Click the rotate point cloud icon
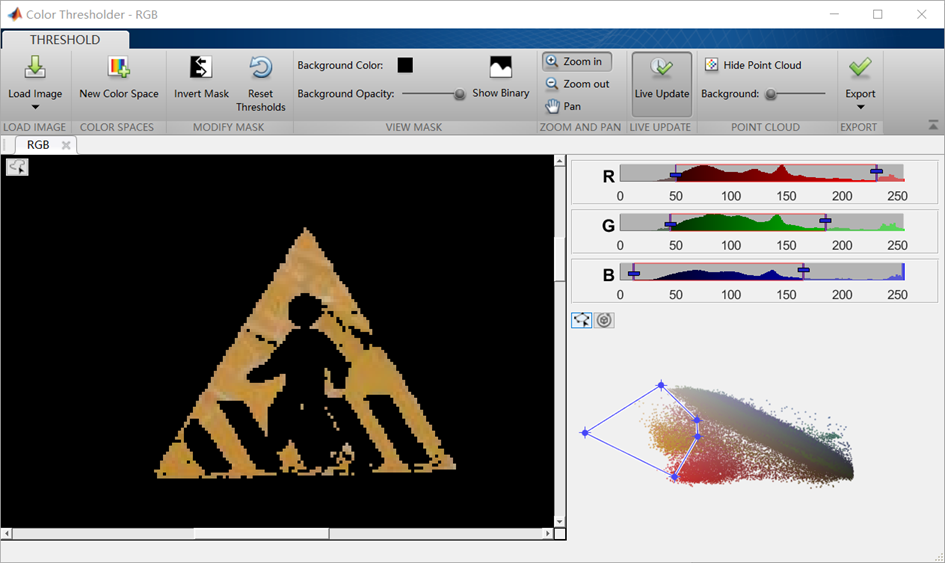This screenshot has height=563, width=945. coord(604,320)
